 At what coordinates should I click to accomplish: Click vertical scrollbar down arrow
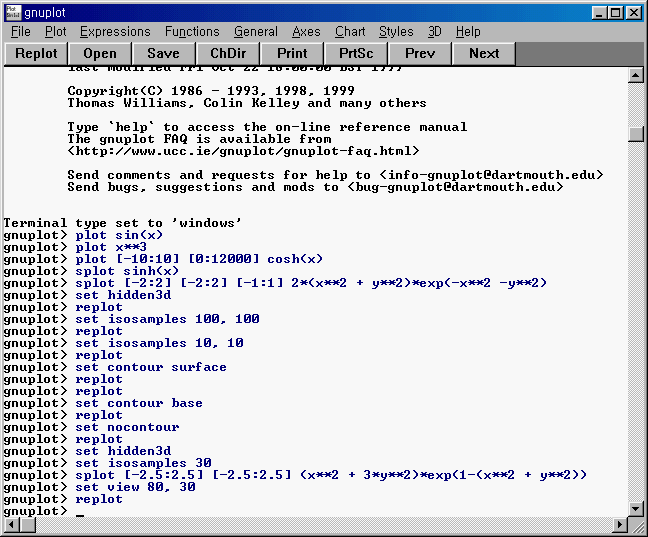tap(636, 508)
